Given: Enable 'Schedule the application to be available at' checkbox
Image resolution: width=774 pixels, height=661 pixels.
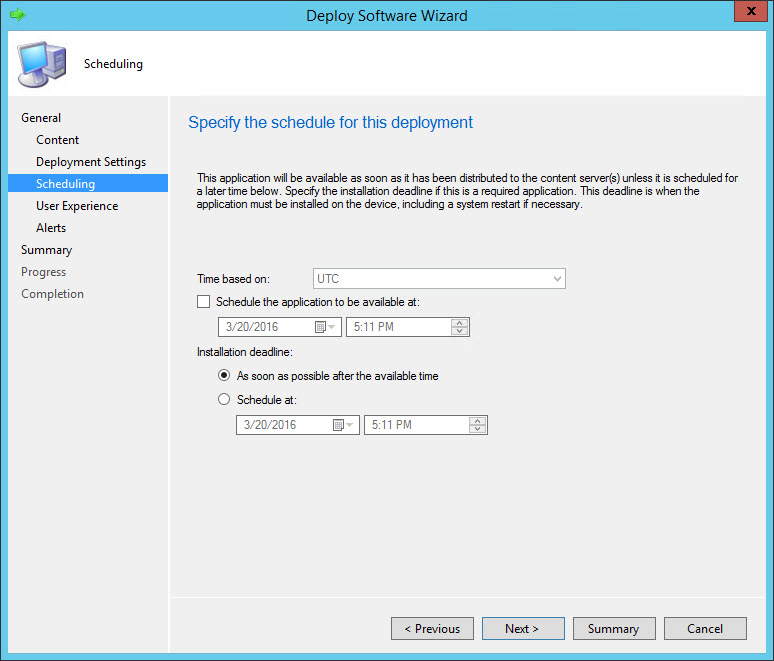Looking at the screenshot, I should click(204, 302).
